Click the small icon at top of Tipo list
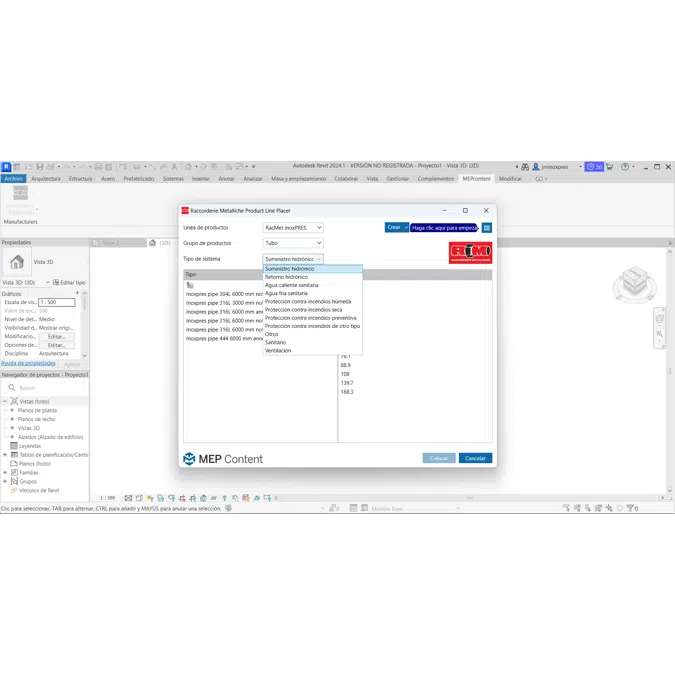Image resolution: width=675 pixels, height=675 pixels. (190, 285)
